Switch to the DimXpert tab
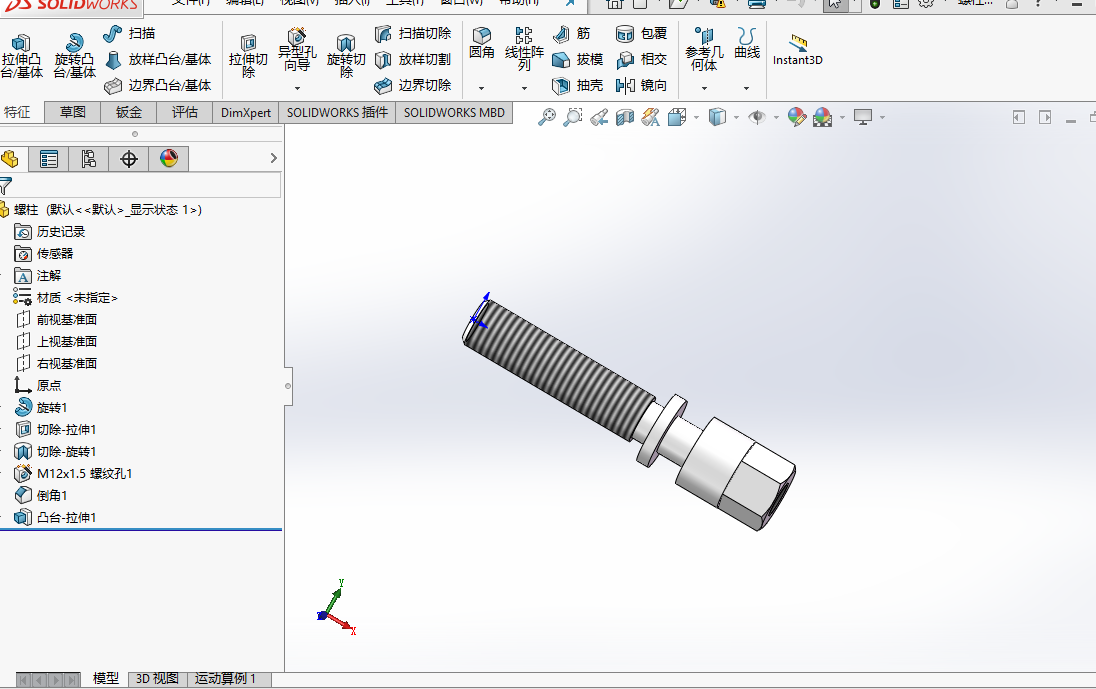Screen dimensions: 1096x689 click(x=245, y=113)
